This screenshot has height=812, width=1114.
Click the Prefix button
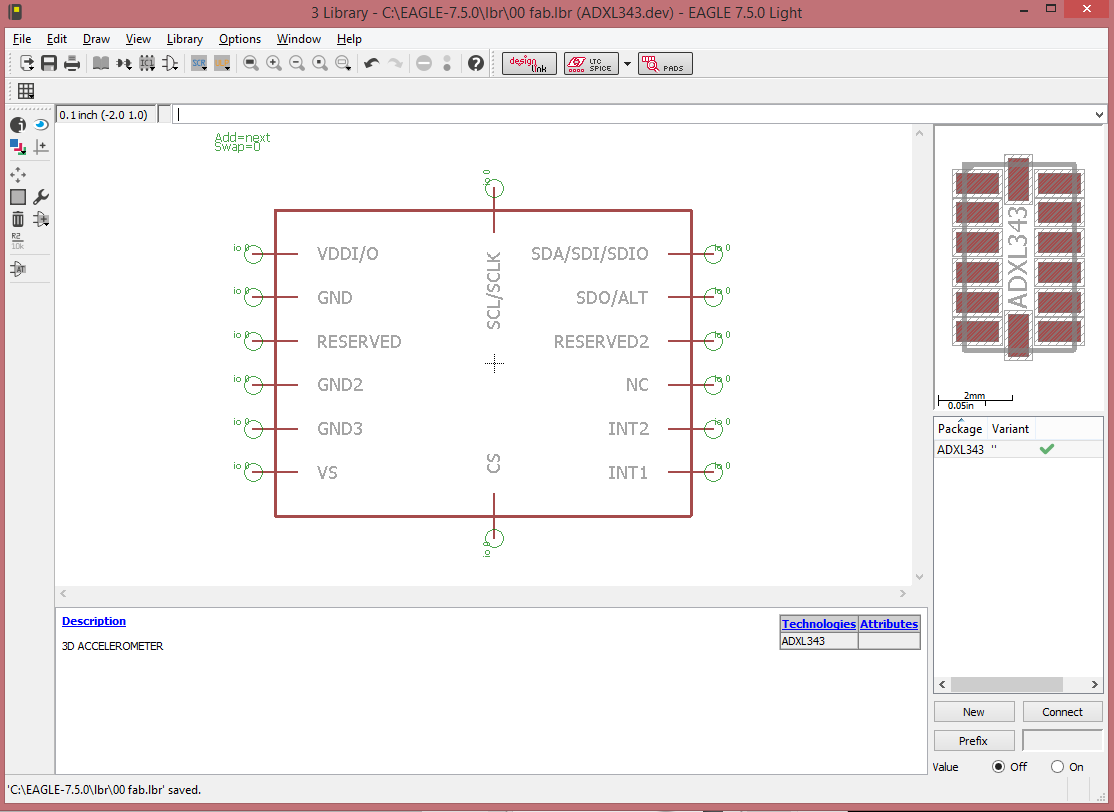pos(973,741)
